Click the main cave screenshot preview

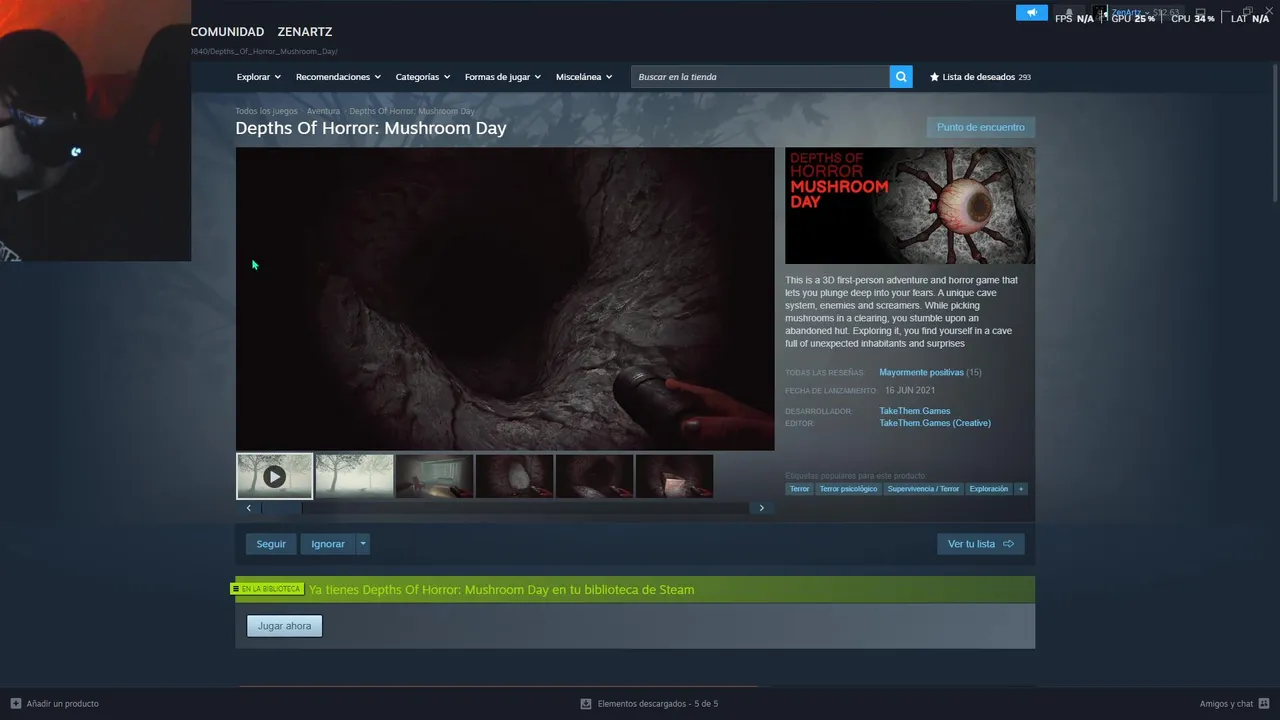[505, 299]
